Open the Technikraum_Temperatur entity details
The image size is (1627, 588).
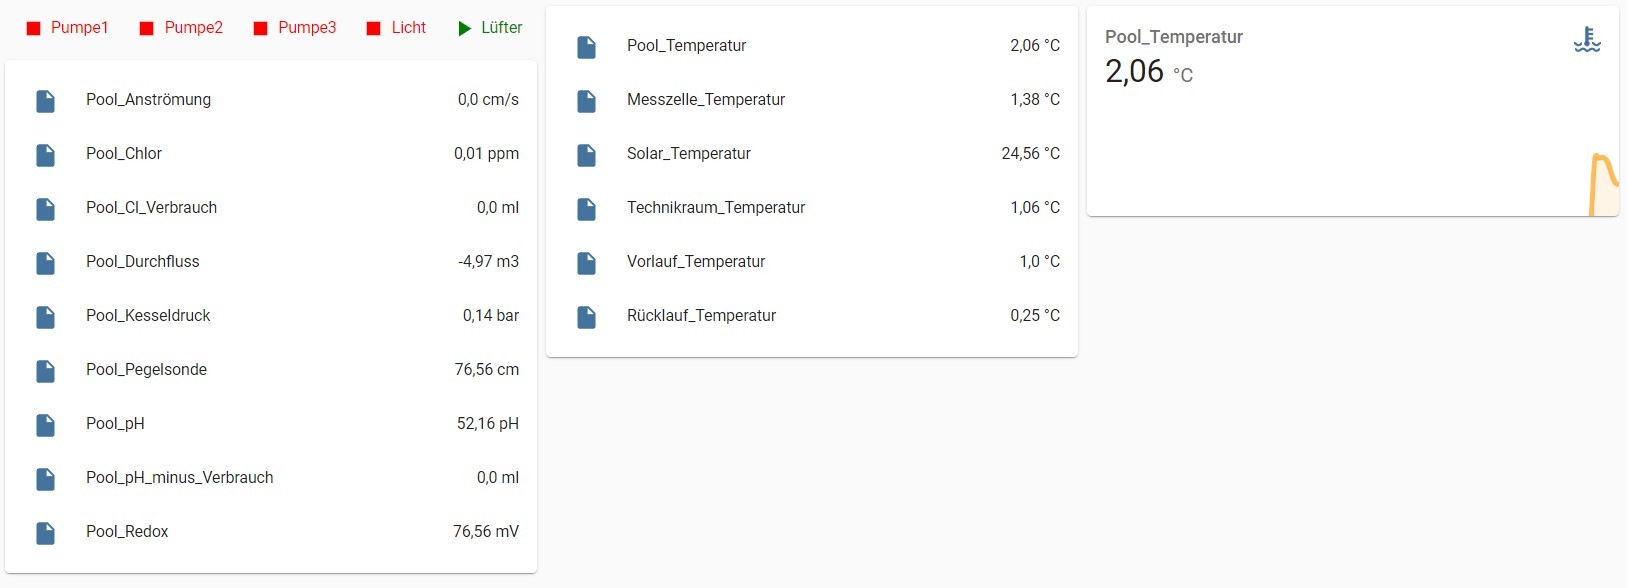point(812,208)
